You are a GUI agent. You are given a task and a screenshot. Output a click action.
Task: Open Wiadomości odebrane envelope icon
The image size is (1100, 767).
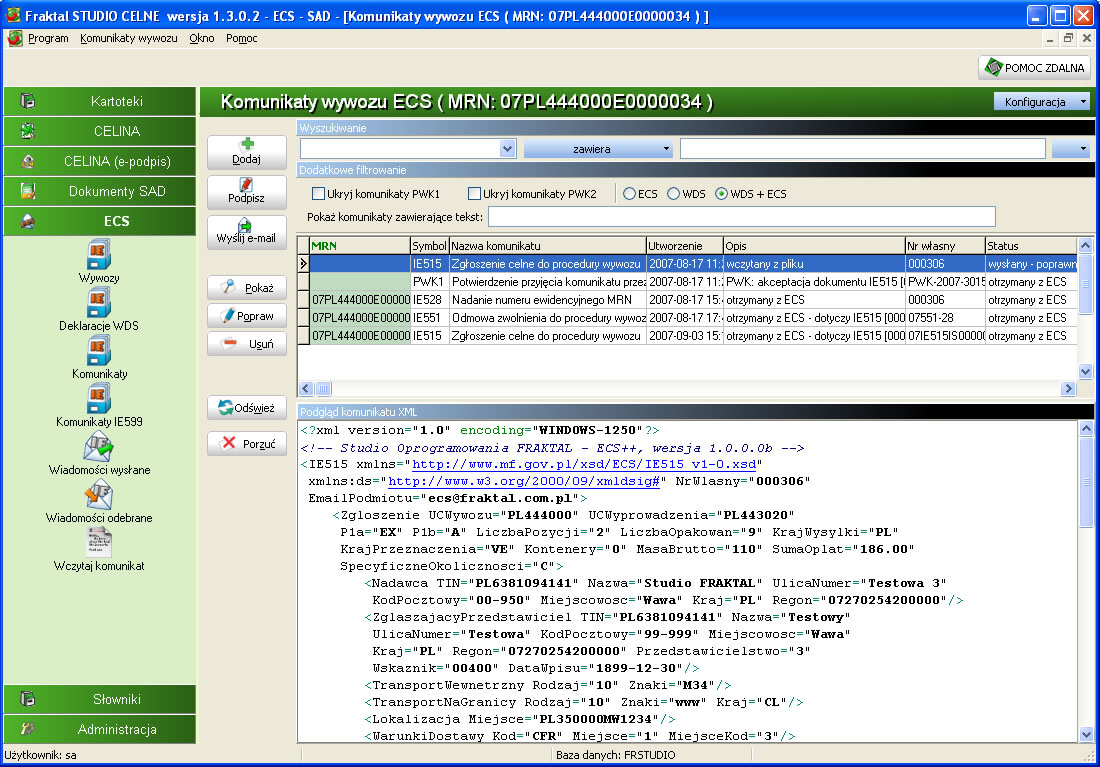(99, 495)
